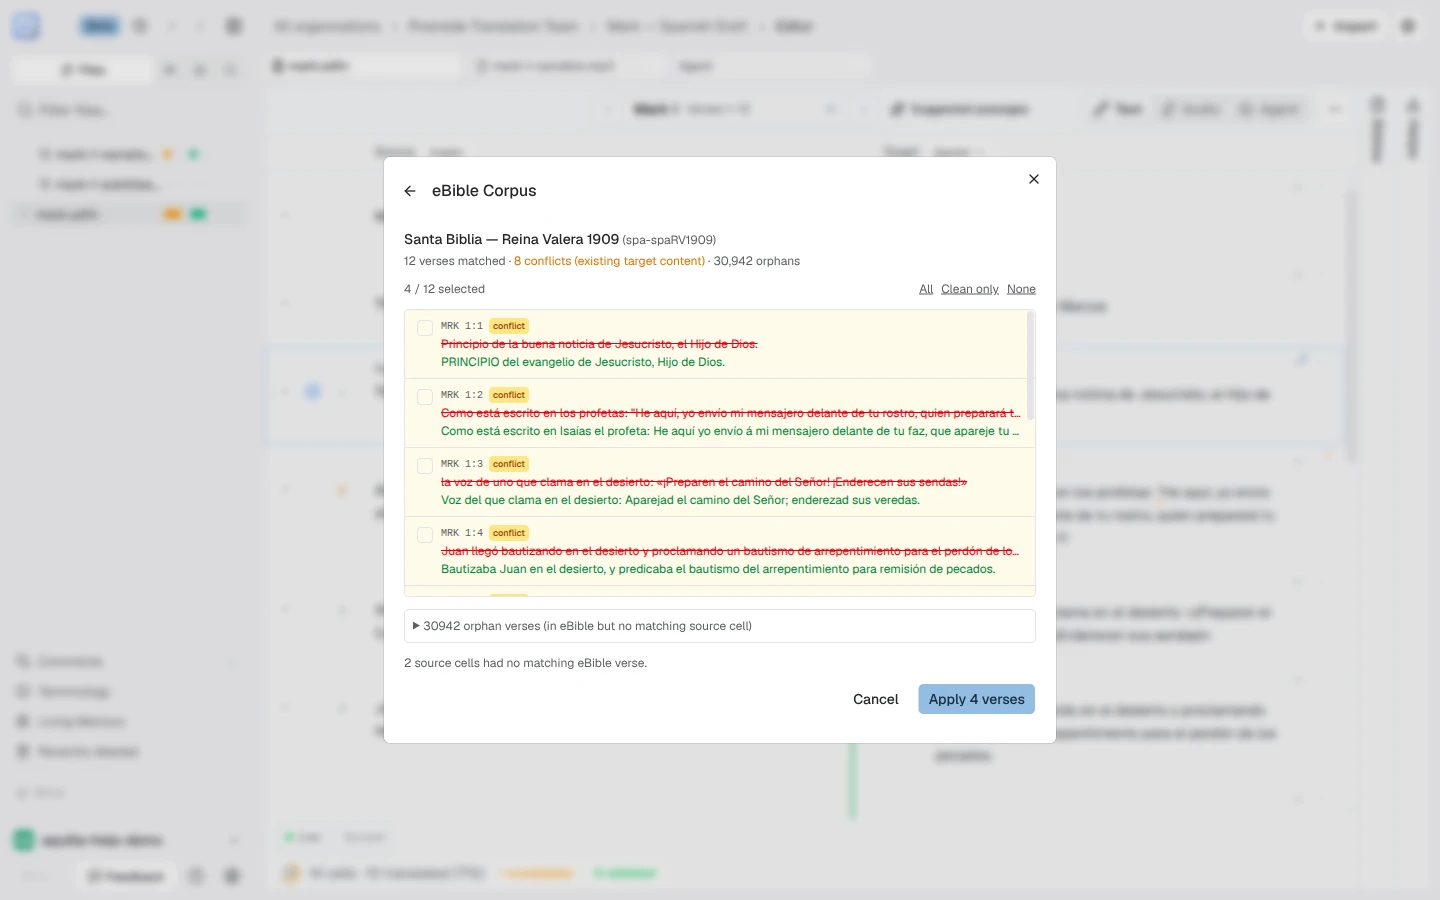Click struck-through 'la voz de uno que clama' text
1440x900 pixels.
point(704,482)
